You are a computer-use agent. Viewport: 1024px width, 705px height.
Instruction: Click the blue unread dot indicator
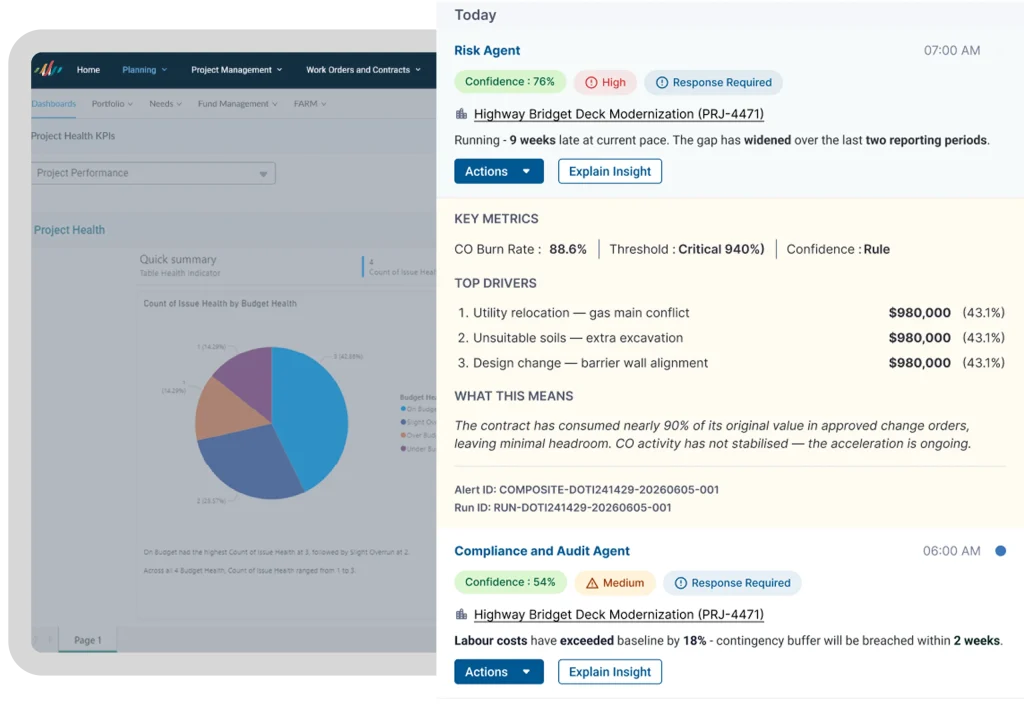pos(1000,551)
